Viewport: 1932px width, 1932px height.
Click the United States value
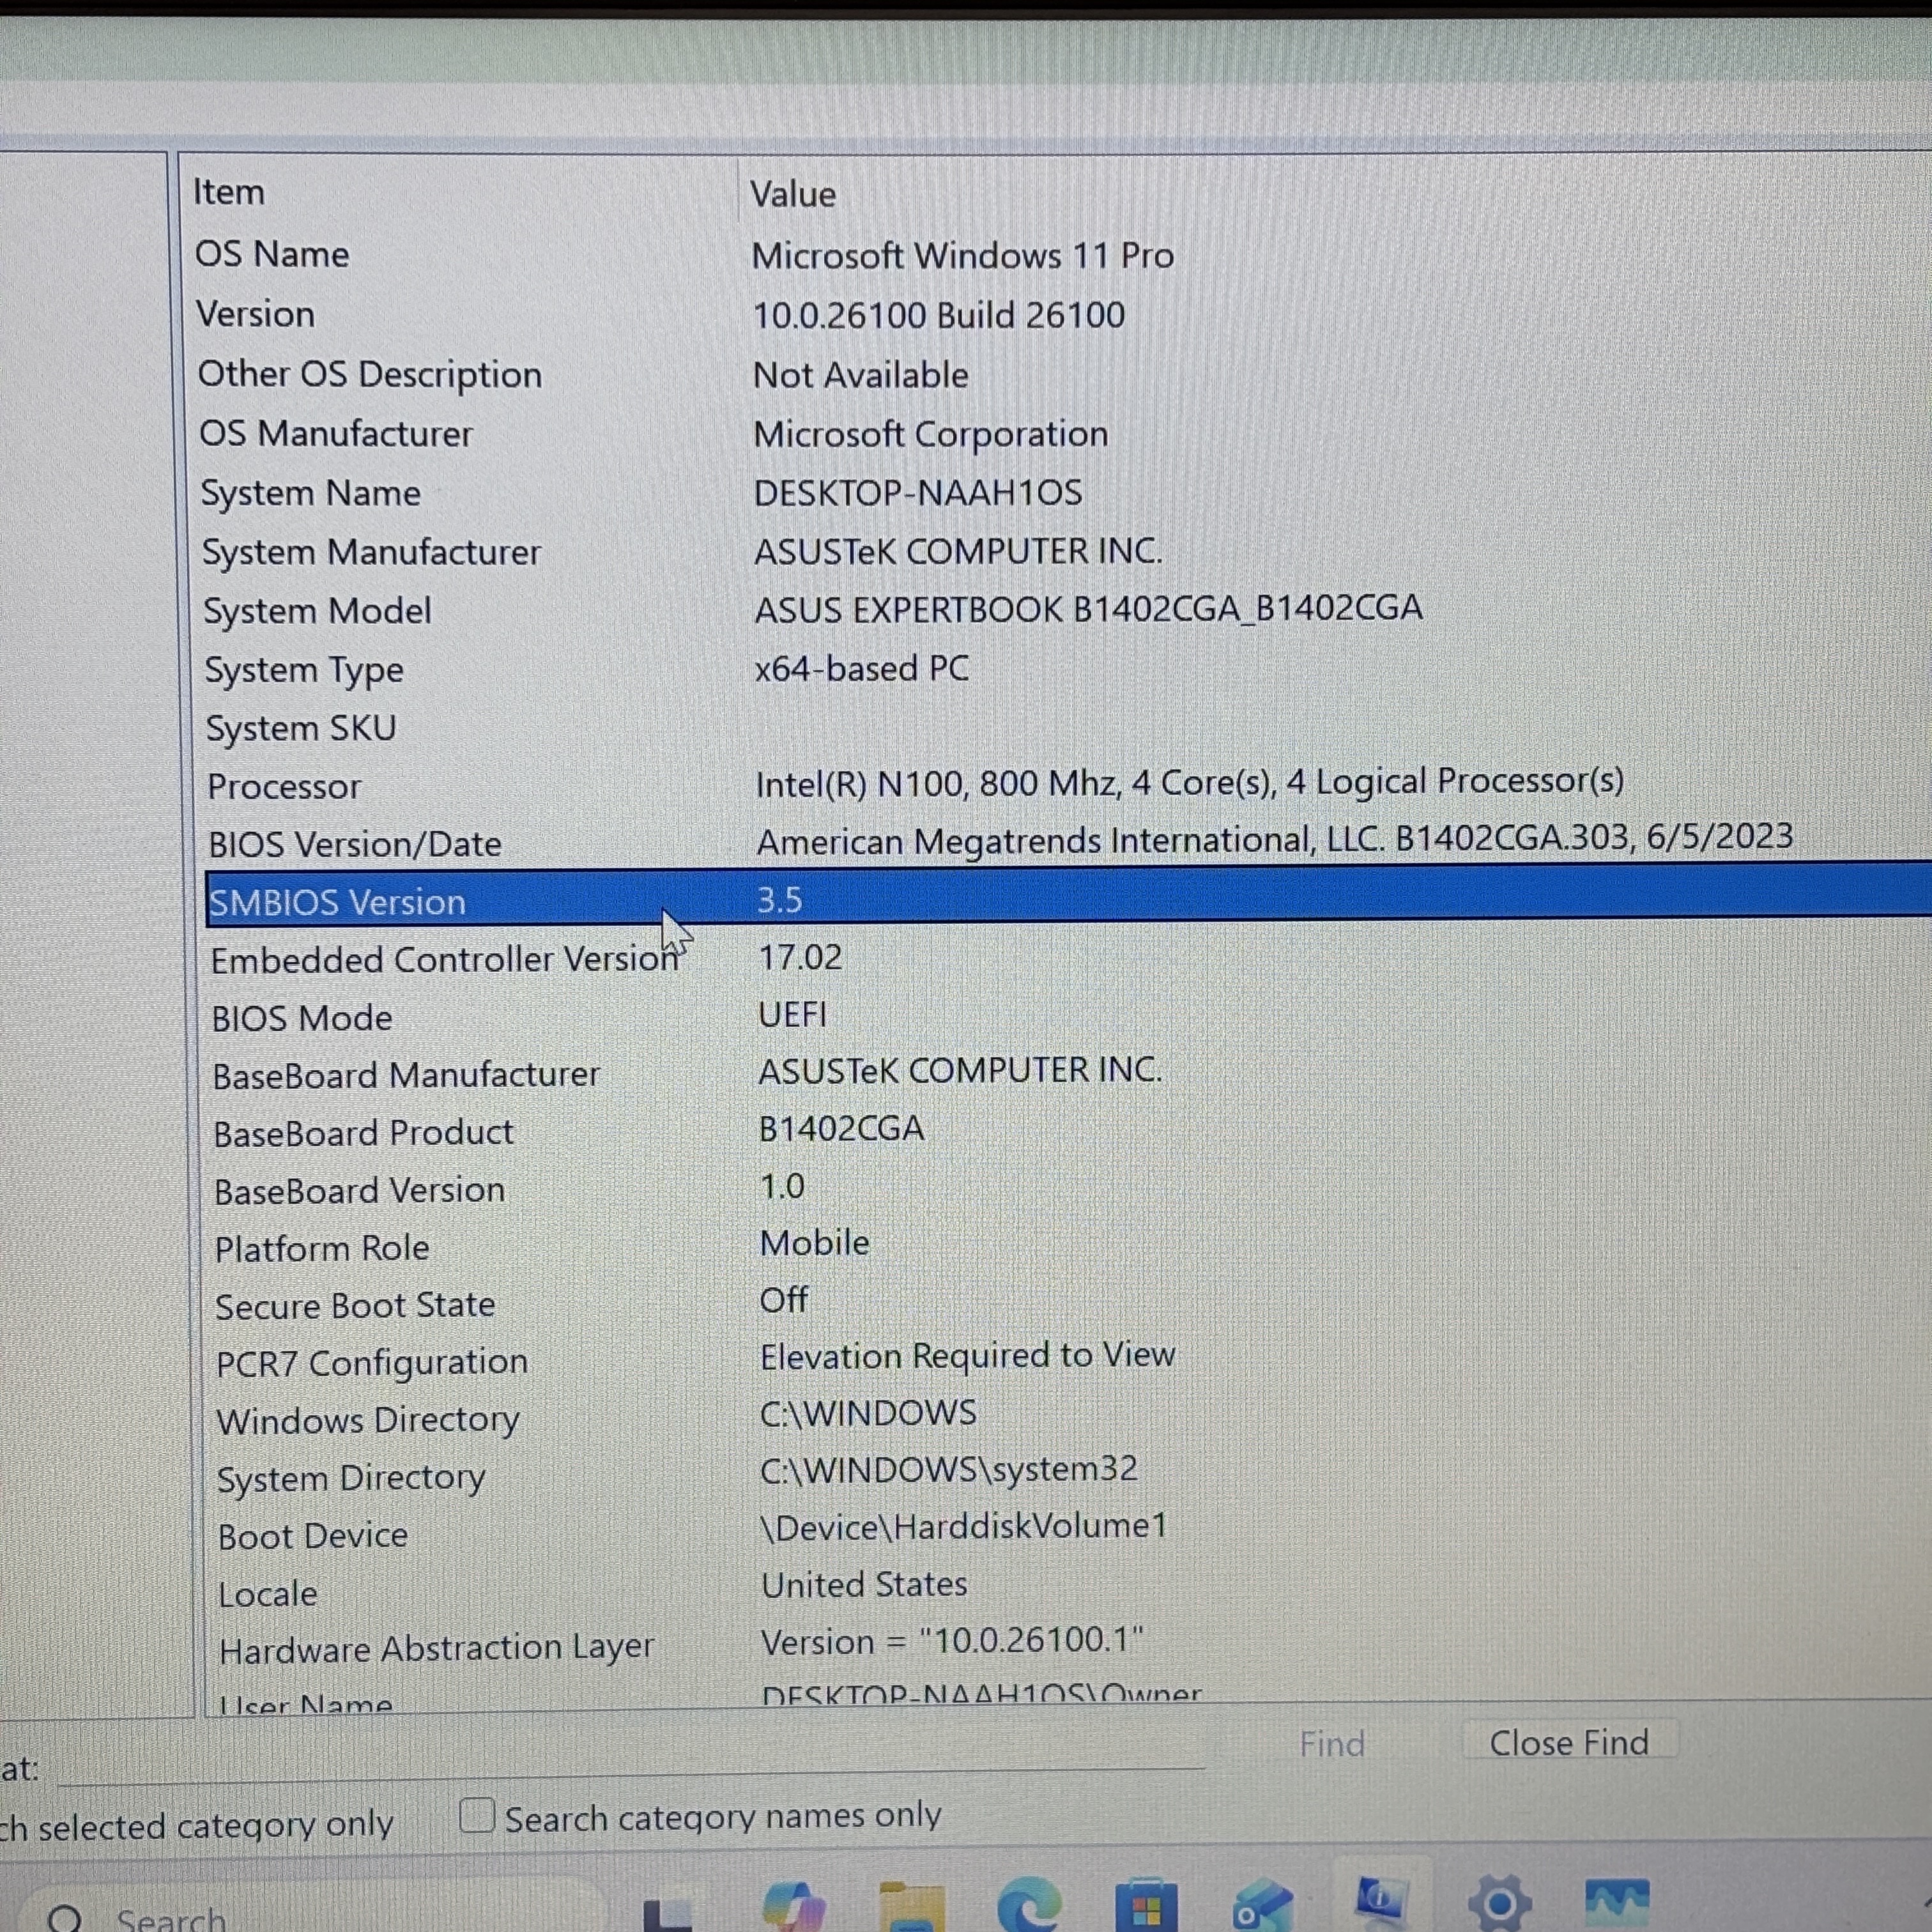[864, 1585]
